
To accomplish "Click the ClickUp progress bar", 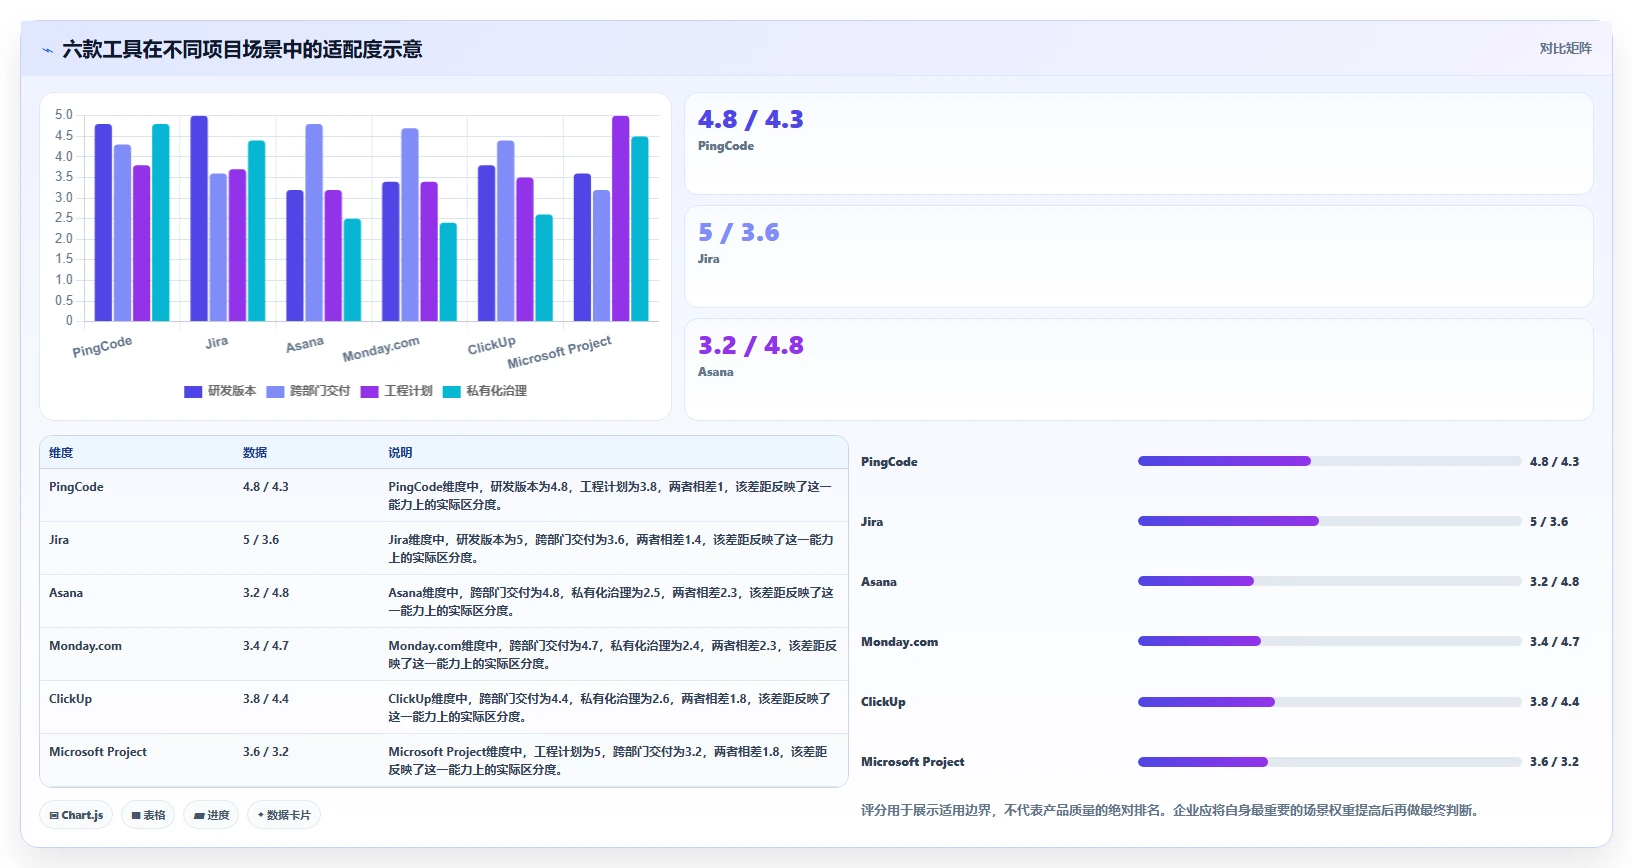I will pyautogui.click(x=1329, y=702).
